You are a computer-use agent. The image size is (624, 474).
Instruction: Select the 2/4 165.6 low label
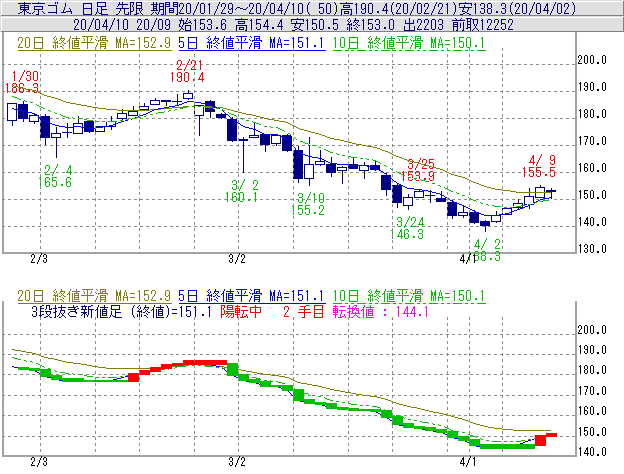pyautogui.click(x=55, y=176)
